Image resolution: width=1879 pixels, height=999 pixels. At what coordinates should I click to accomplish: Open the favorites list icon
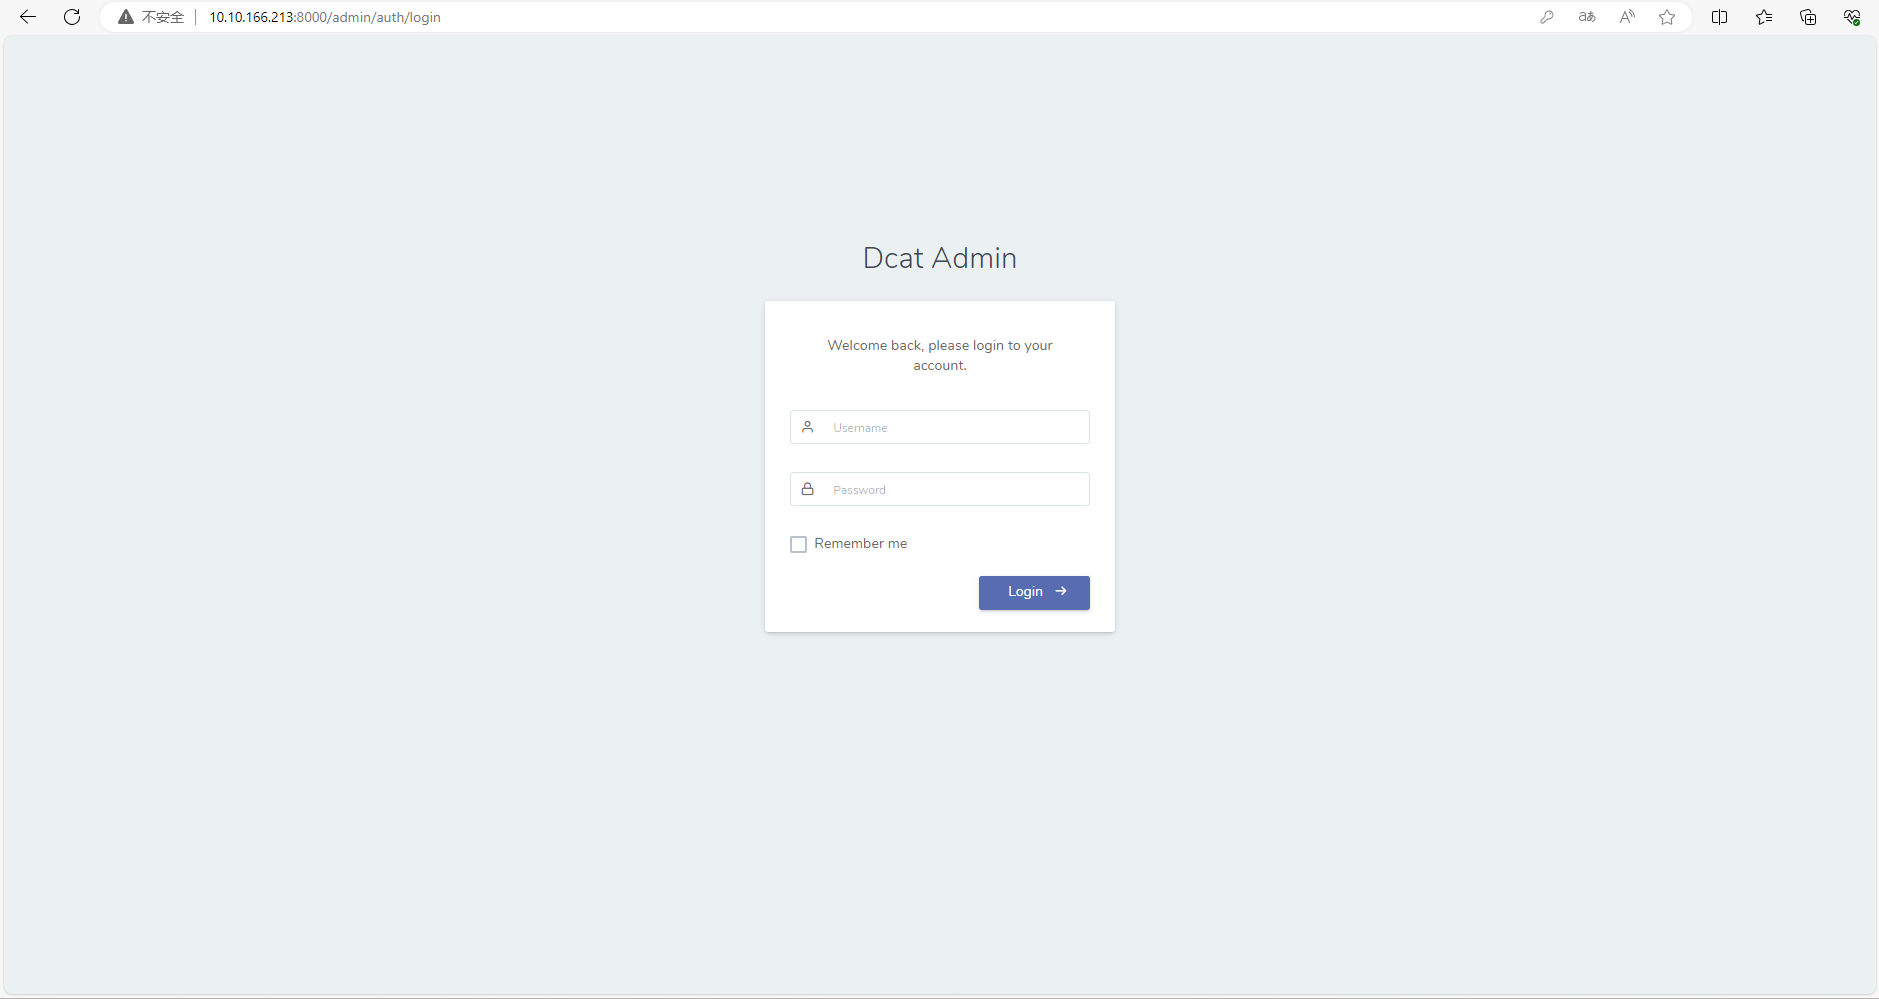(1764, 17)
